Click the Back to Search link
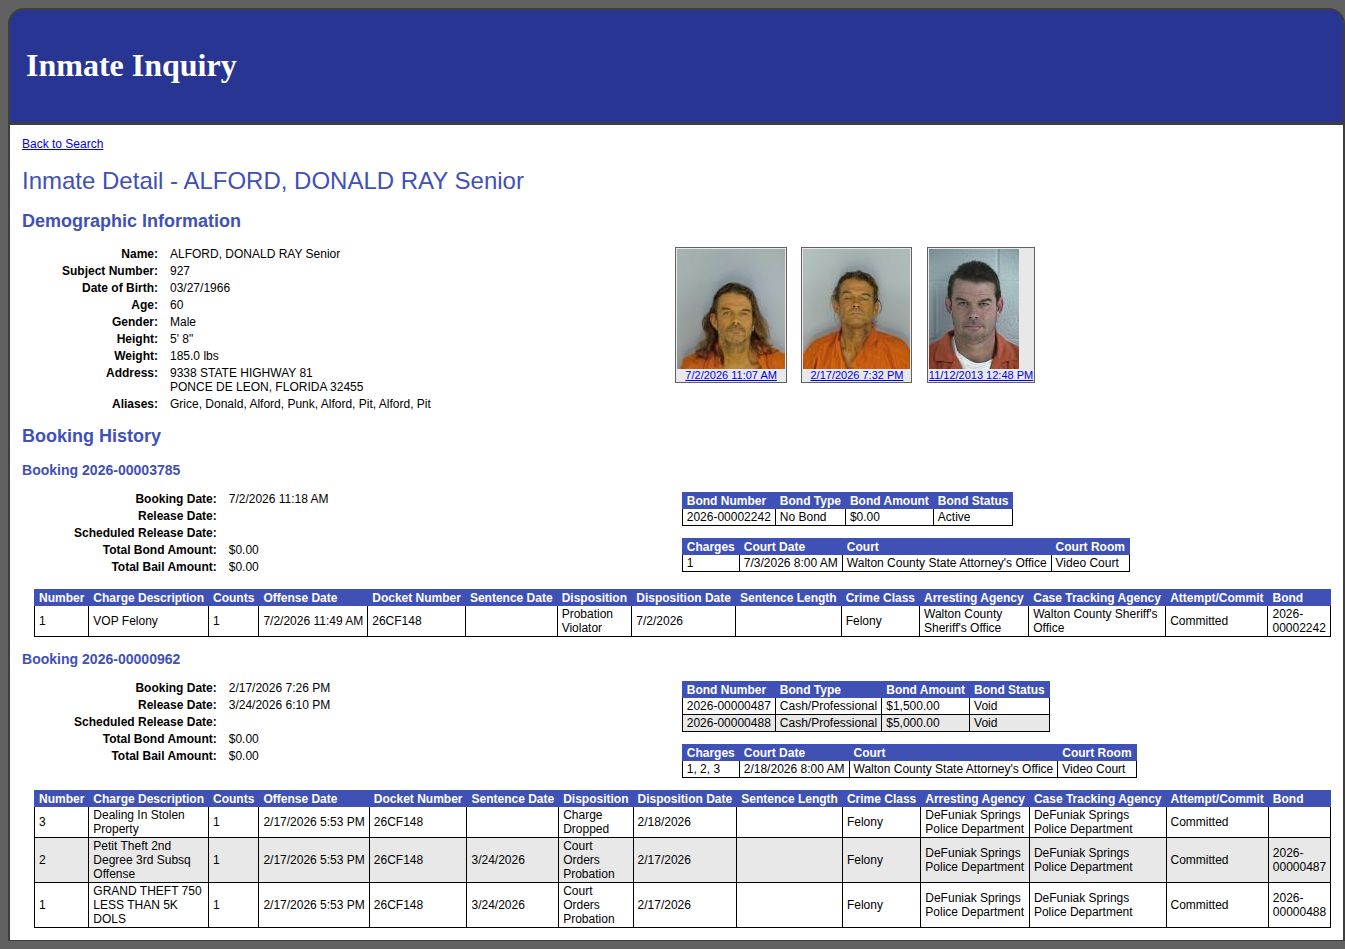 [62, 144]
